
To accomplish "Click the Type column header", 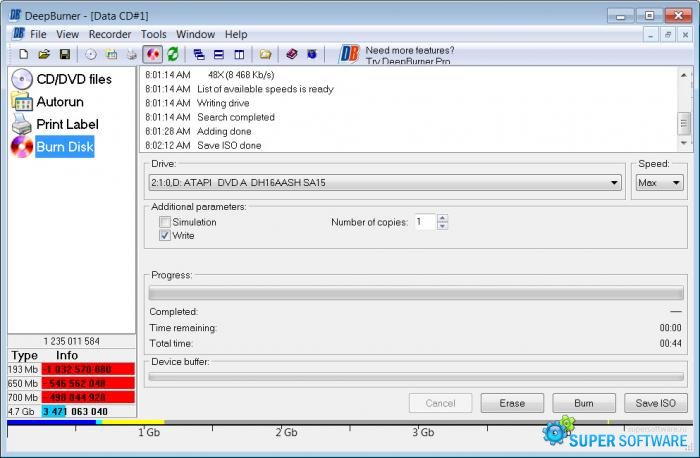I will click(25, 355).
